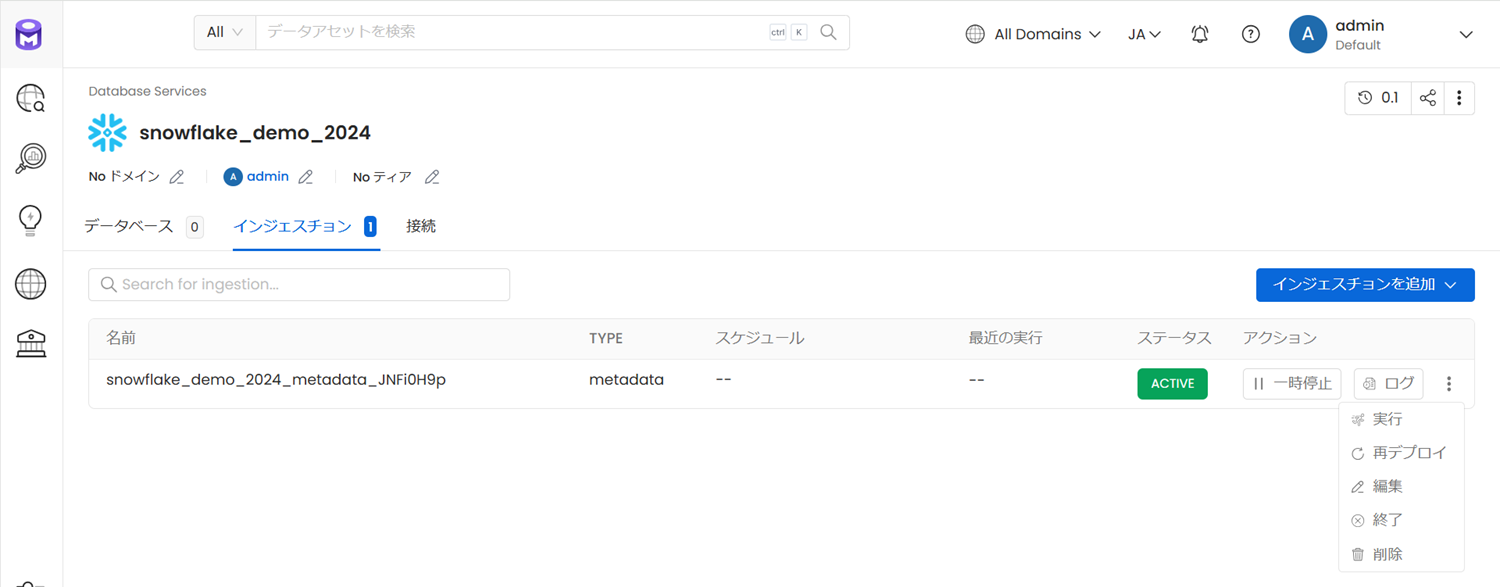Click the share icon button
1500x587 pixels.
pos(1427,98)
